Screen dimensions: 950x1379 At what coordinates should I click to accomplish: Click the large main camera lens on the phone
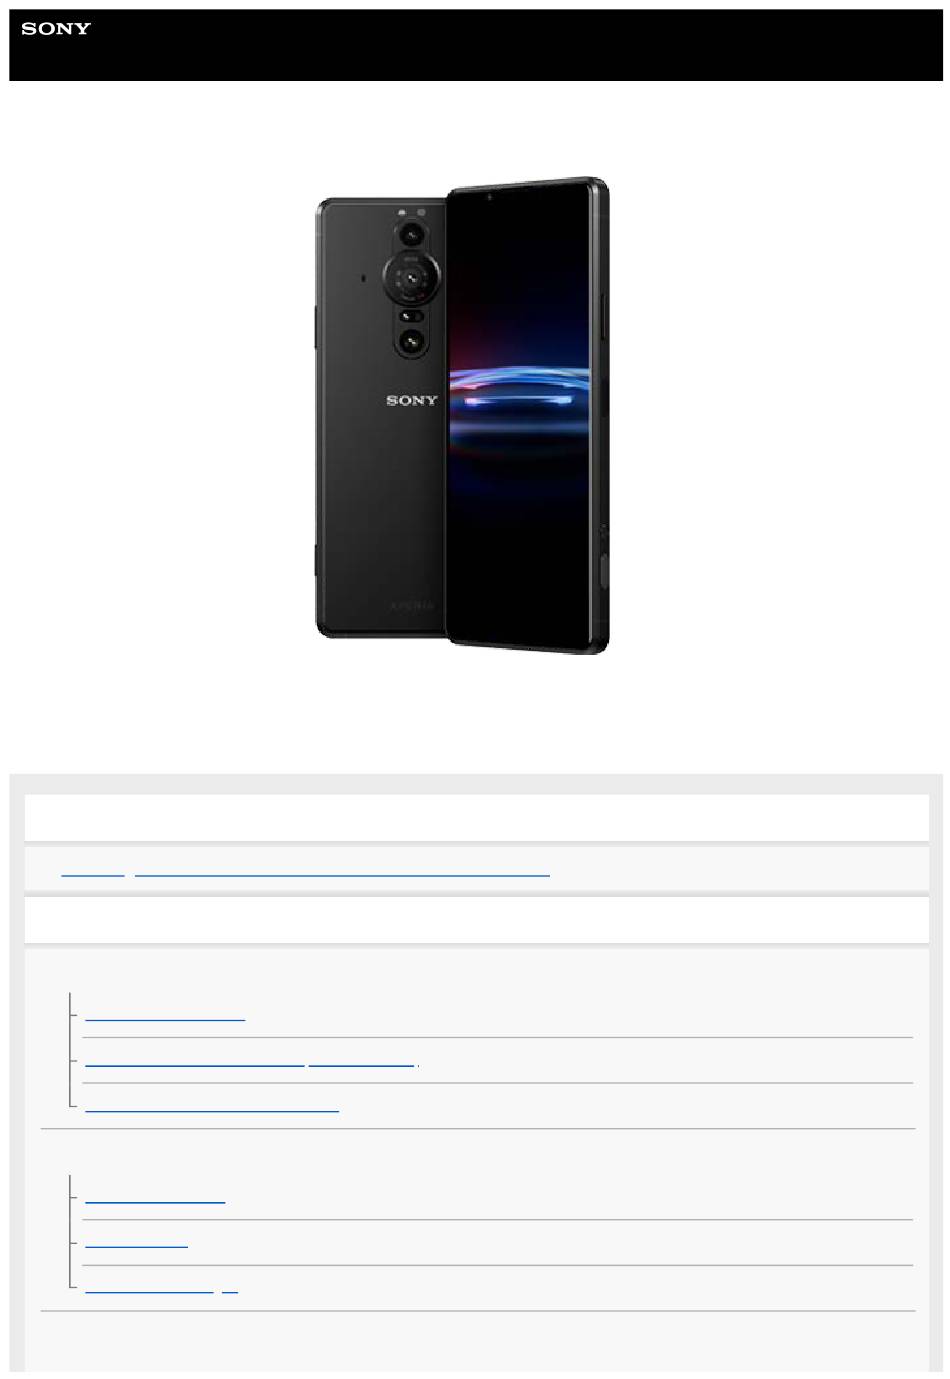(410, 276)
